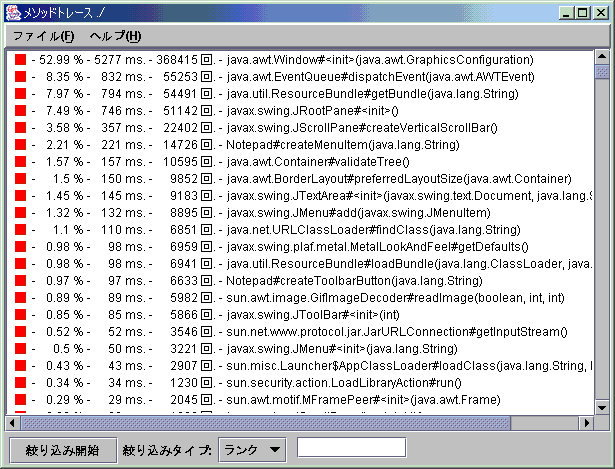
Task: Click red square icon for java.awt.Window#<init> row
Action: [20, 60]
